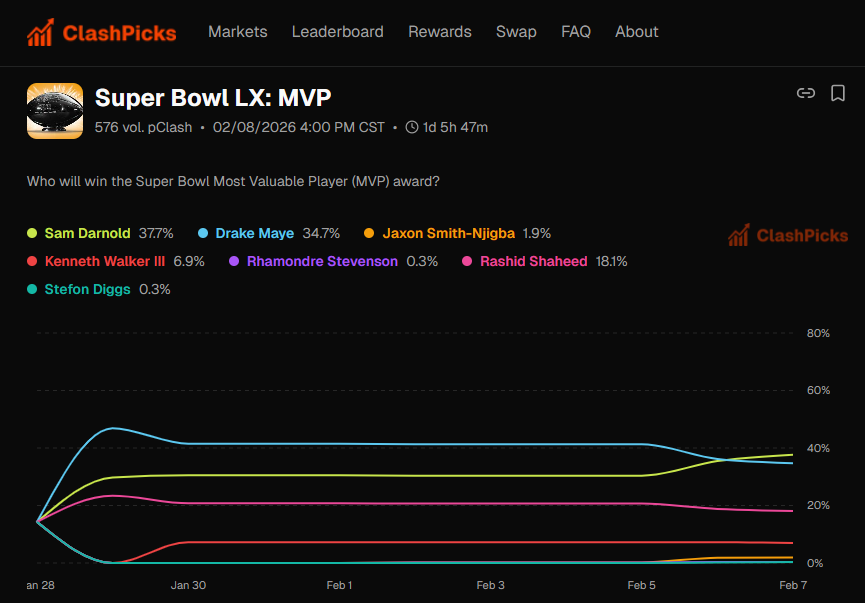This screenshot has width=865, height=603.
Task: Click Jaxon Smith-Njigba's 1.9% value
Action: [x=537, y=233]
